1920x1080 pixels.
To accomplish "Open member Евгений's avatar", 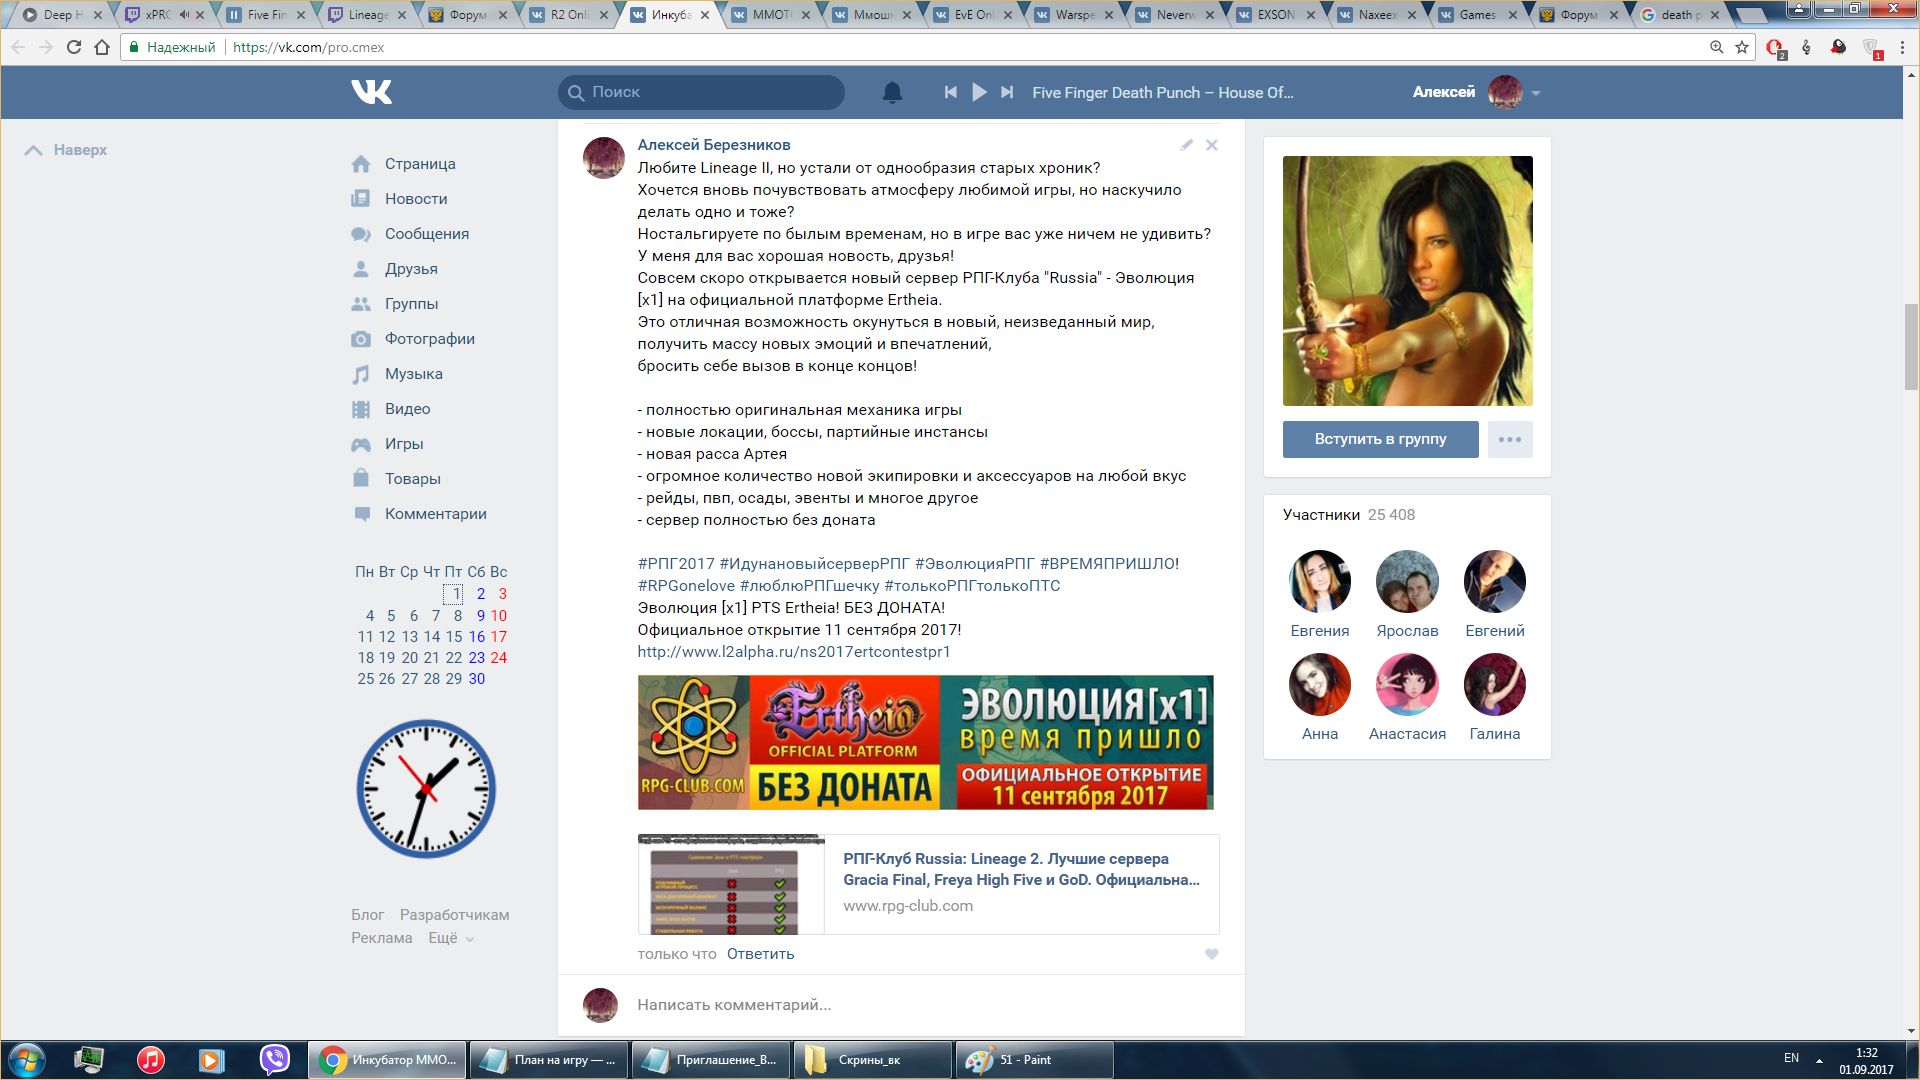I will [1495, 581].
